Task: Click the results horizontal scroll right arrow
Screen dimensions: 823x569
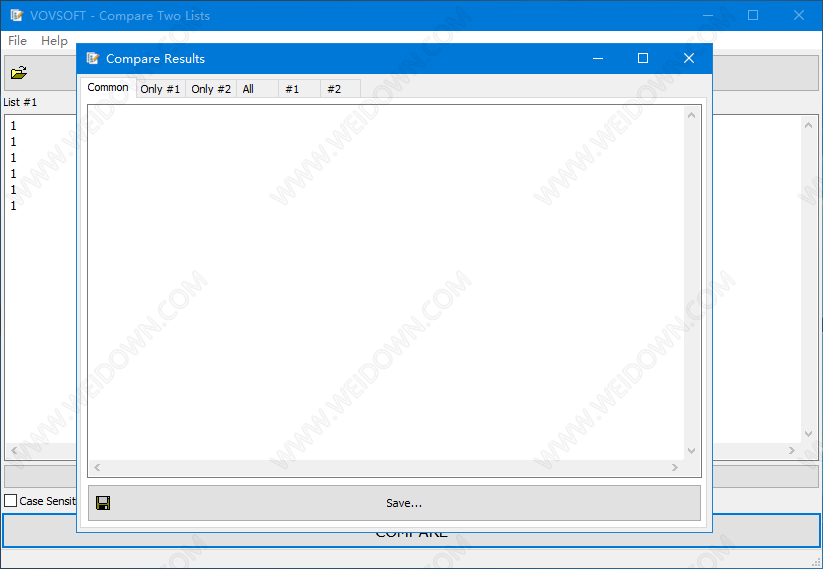Action: [675, 467]
